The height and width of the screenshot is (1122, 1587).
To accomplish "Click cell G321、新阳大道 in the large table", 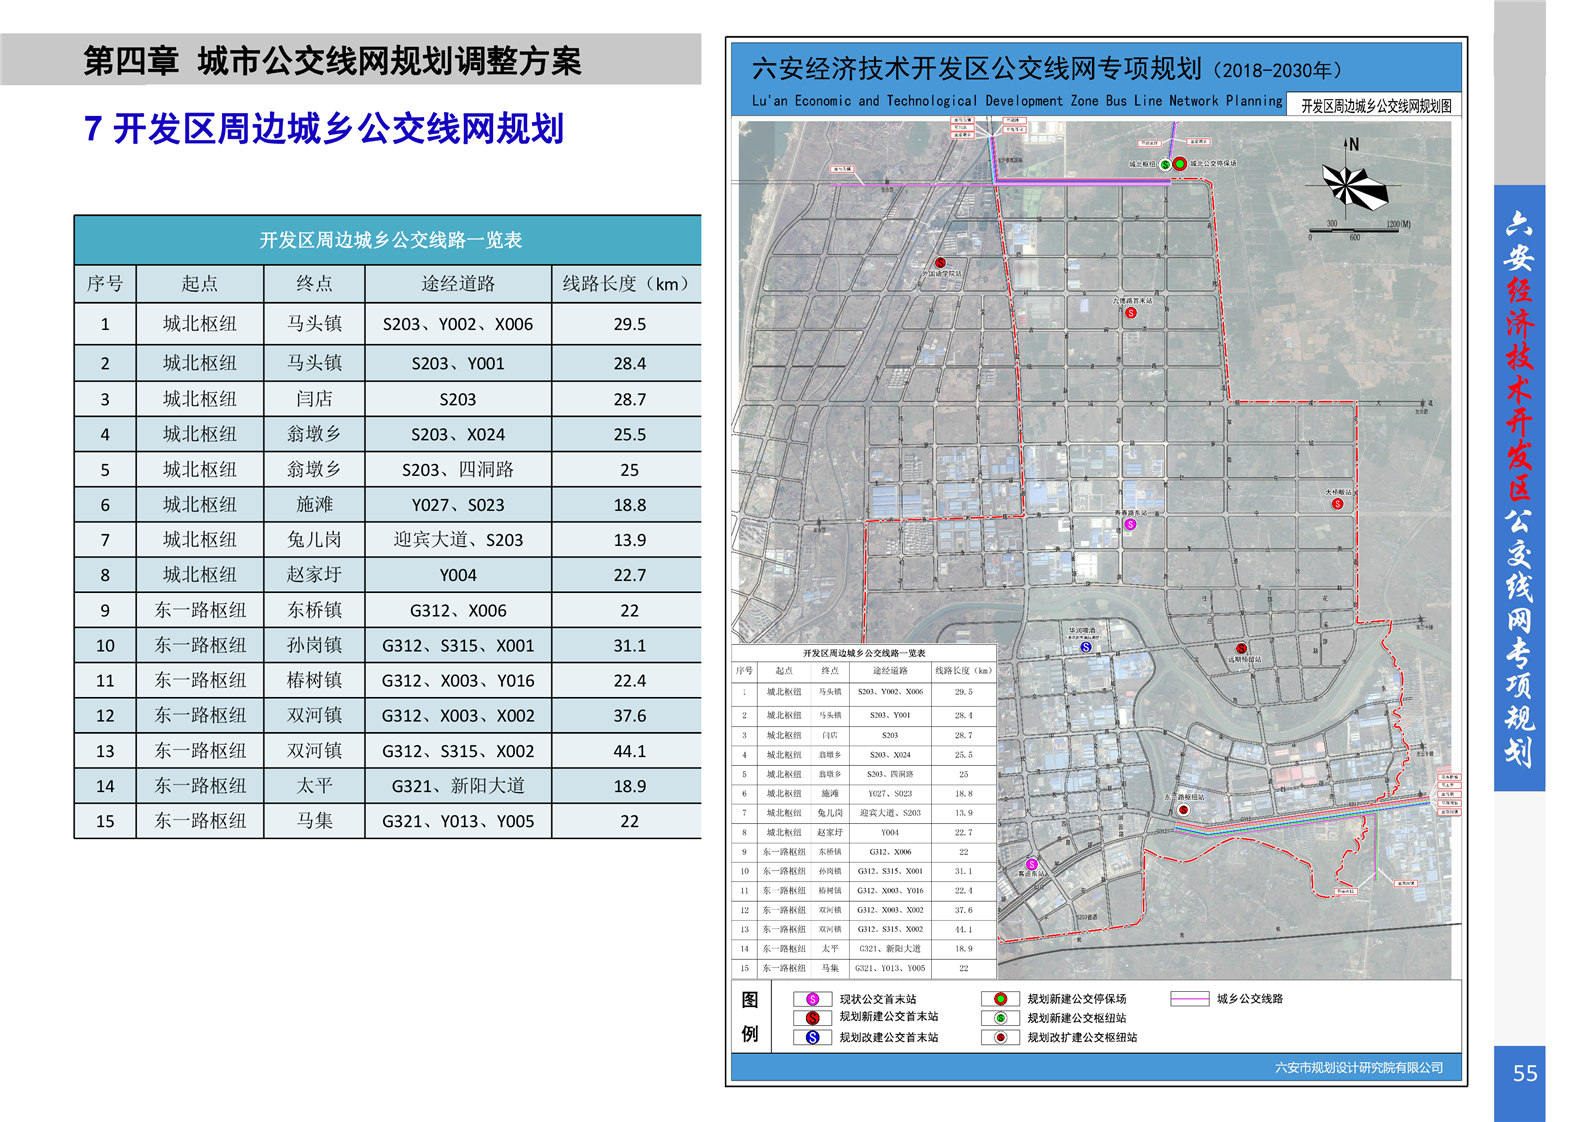I will coord(458,786).
